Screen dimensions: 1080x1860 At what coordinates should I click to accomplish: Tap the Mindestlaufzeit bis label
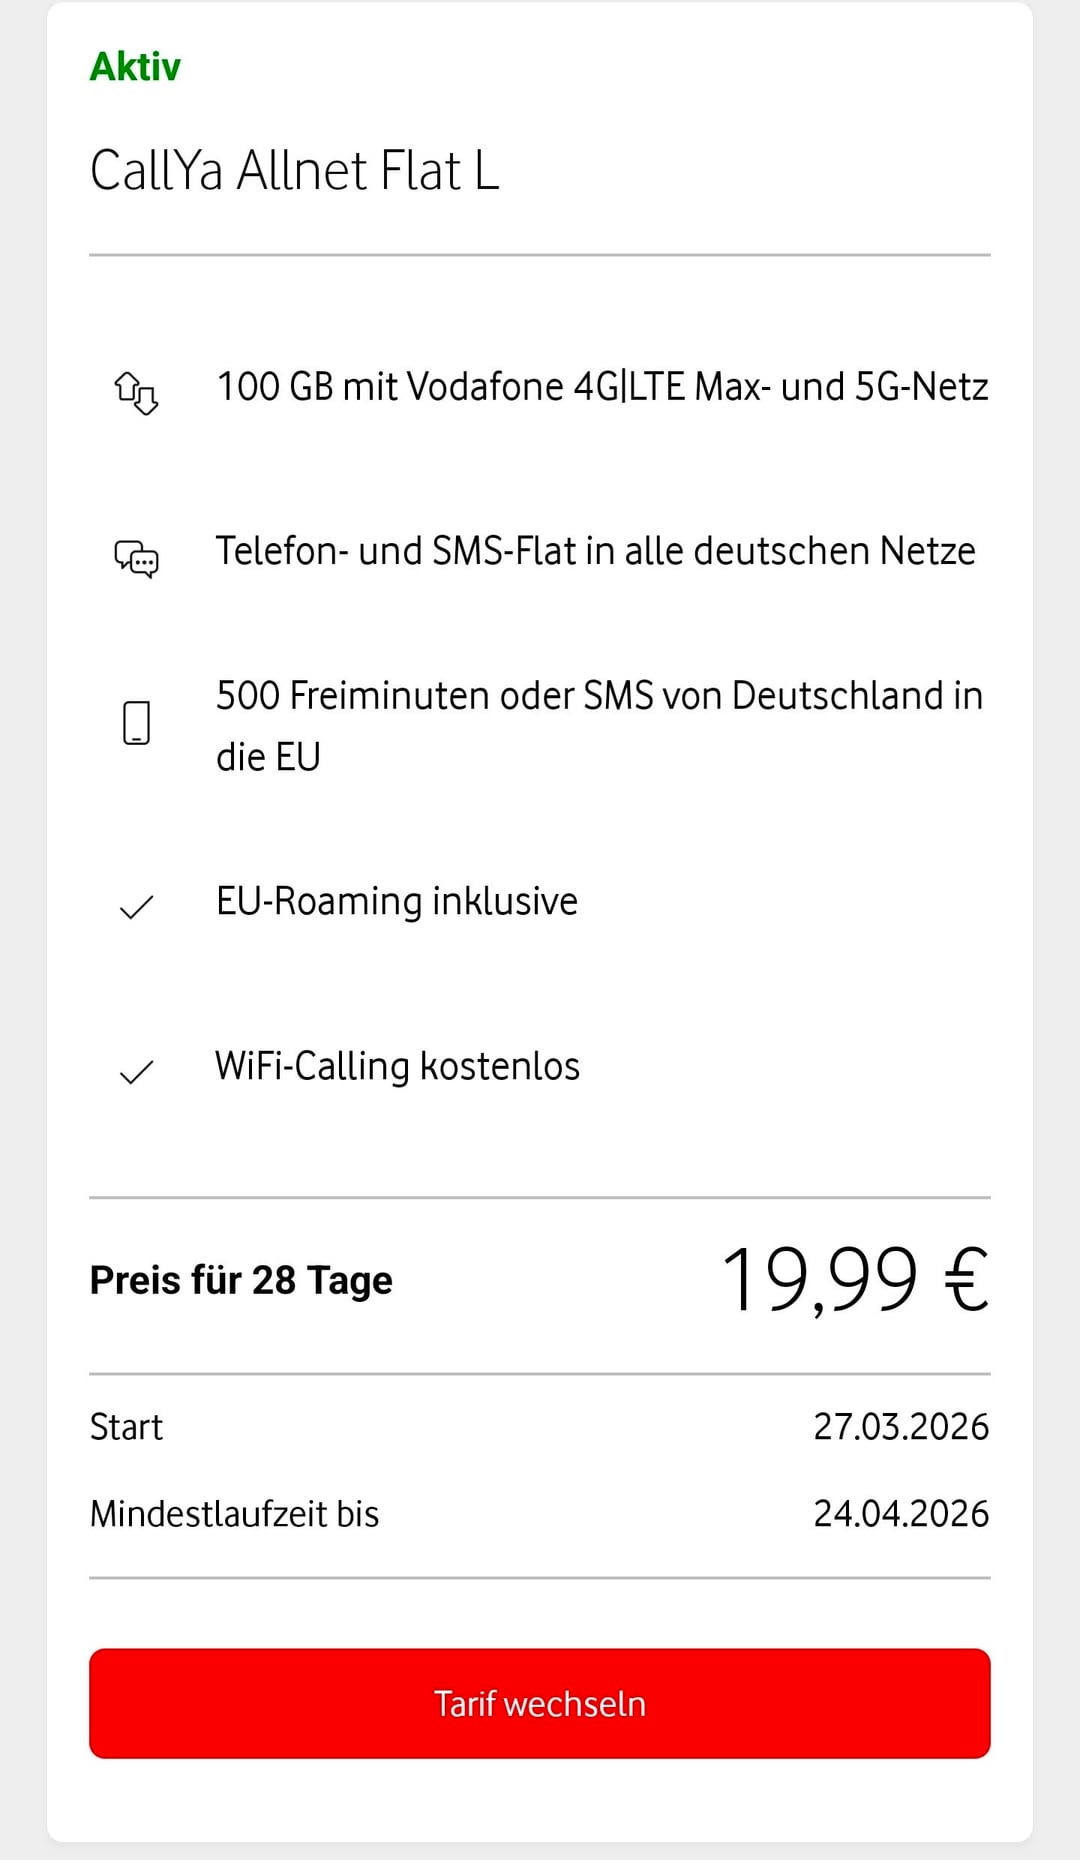coord(234,1514)
